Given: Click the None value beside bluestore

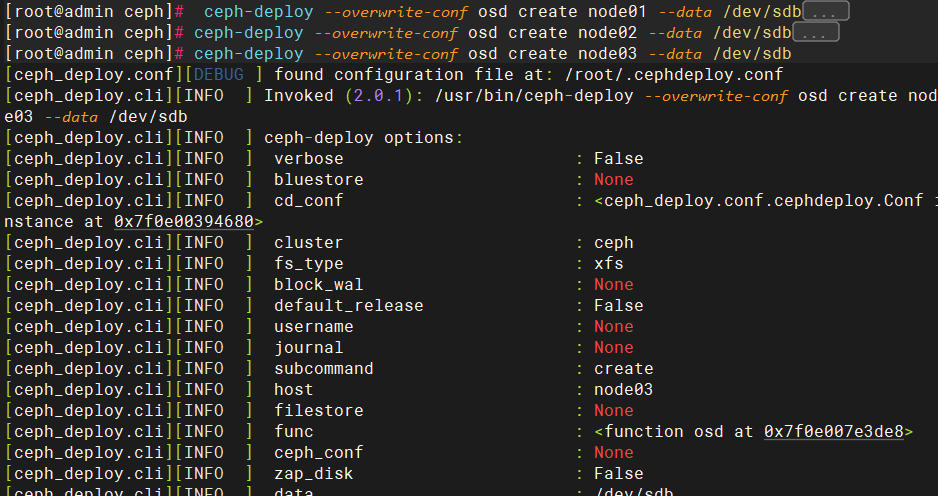Looking at the screenshot, I should coord(614,179).
